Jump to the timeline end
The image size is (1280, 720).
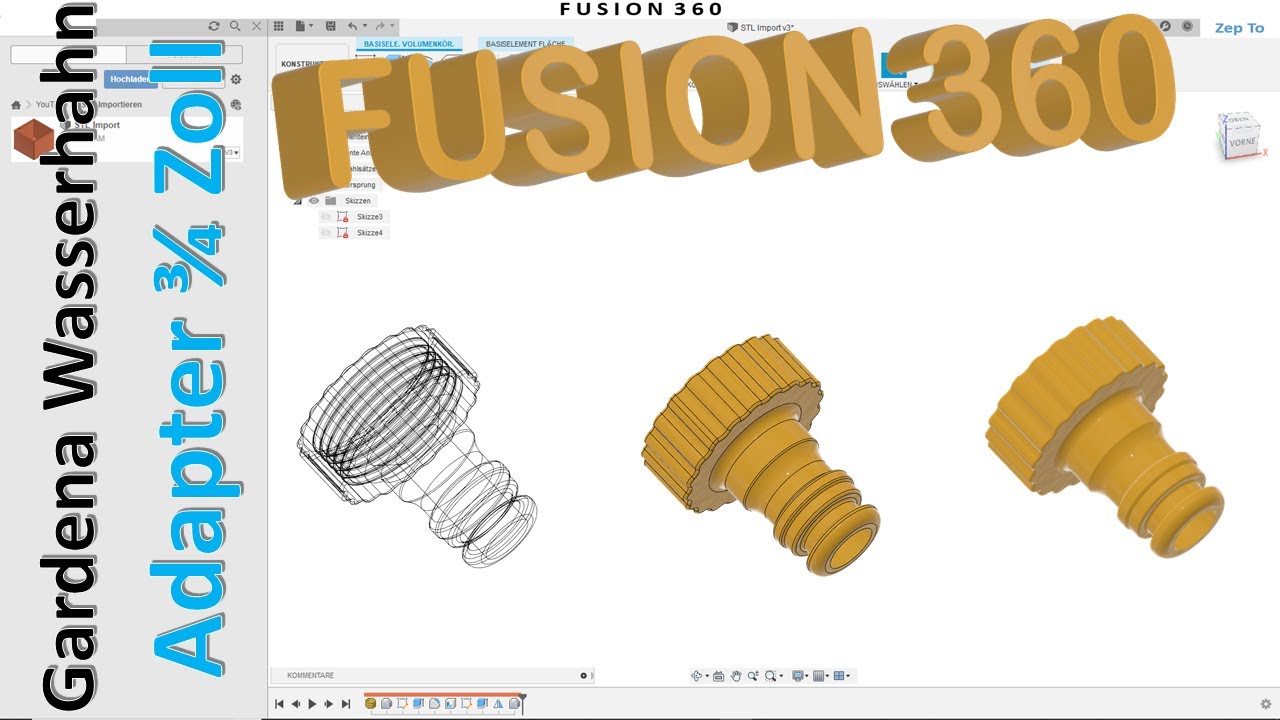point(346,704)
